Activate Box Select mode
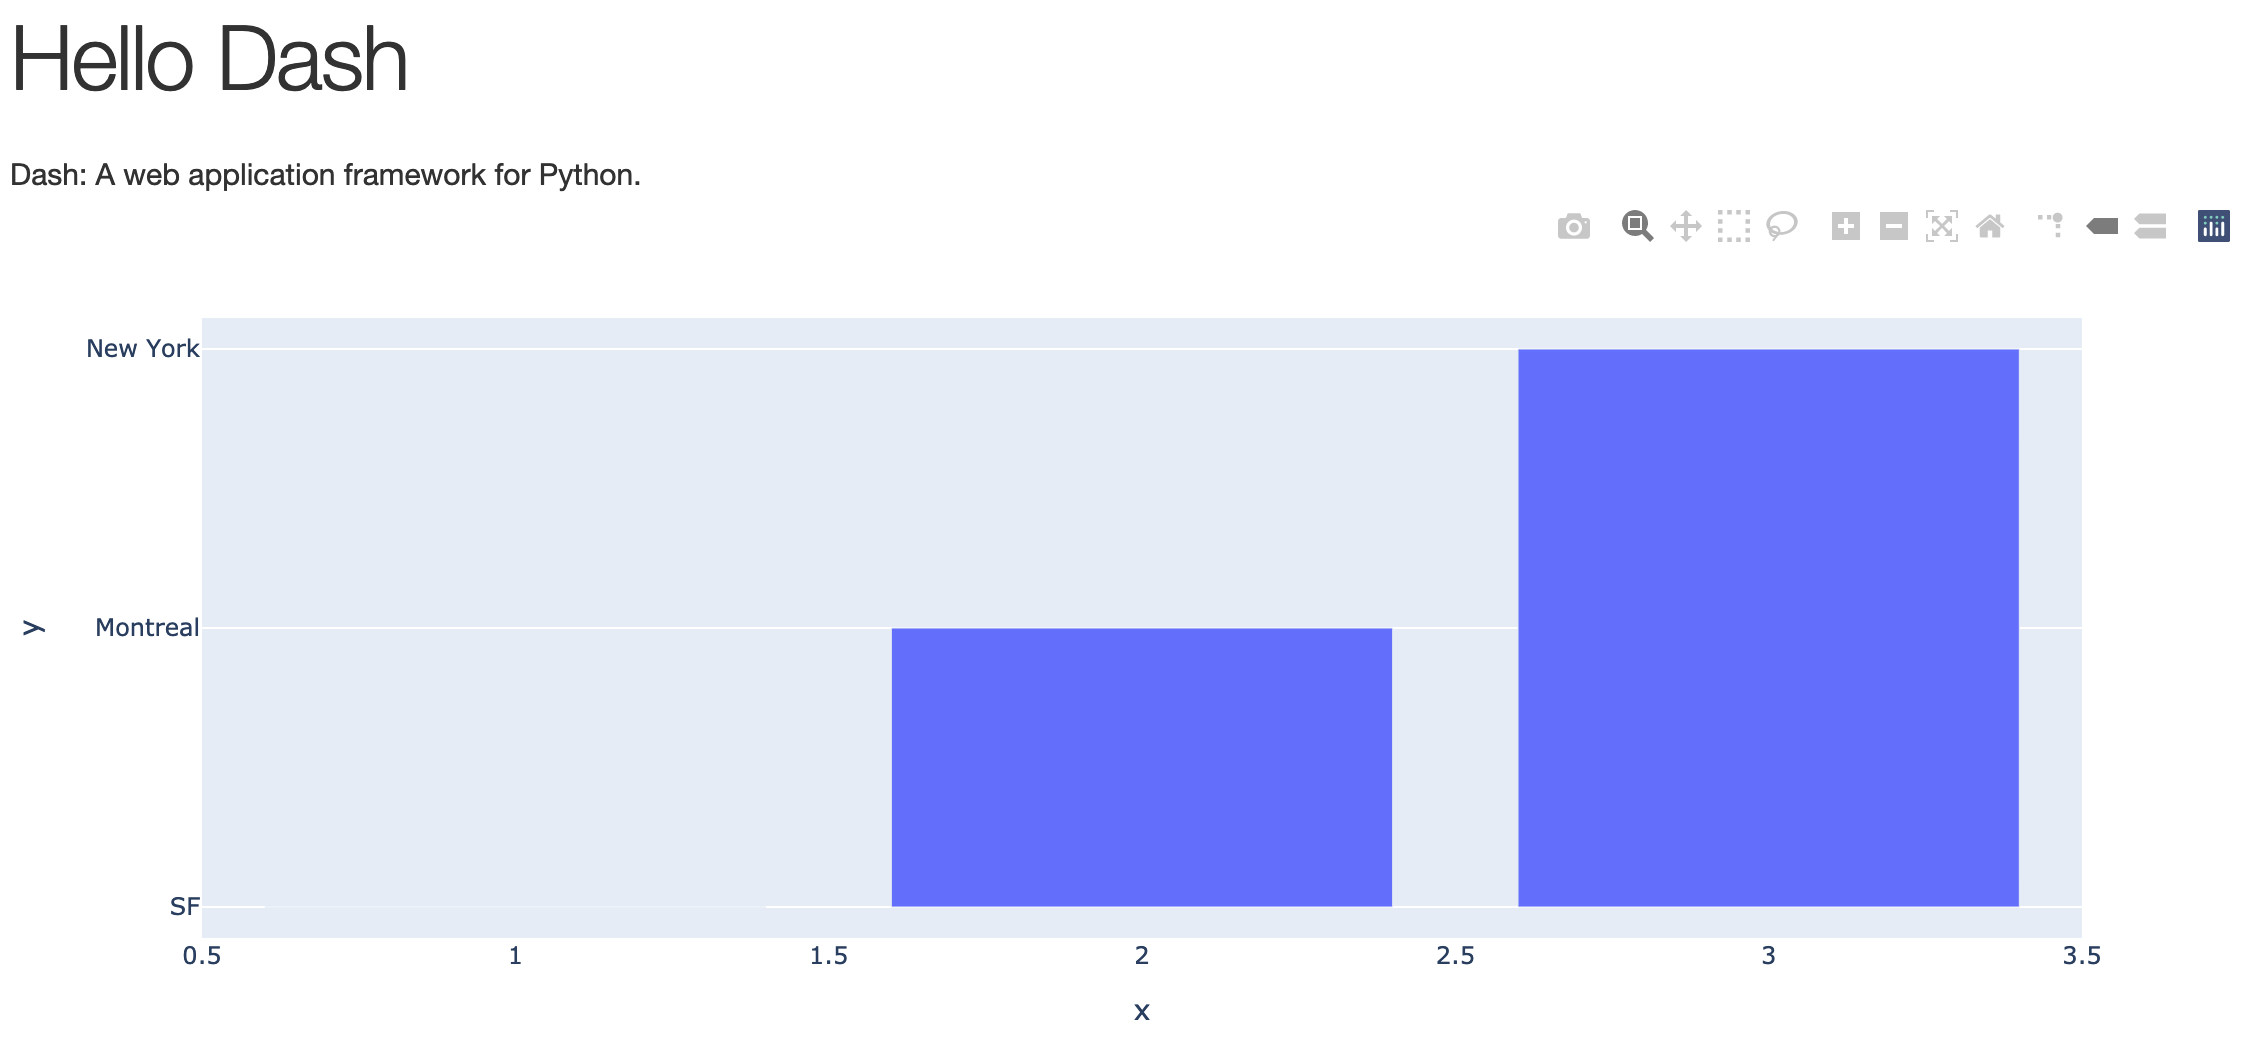The height and width of the screenshot is (1038, 2246). pyautogui.click(x=1733, y=227)
